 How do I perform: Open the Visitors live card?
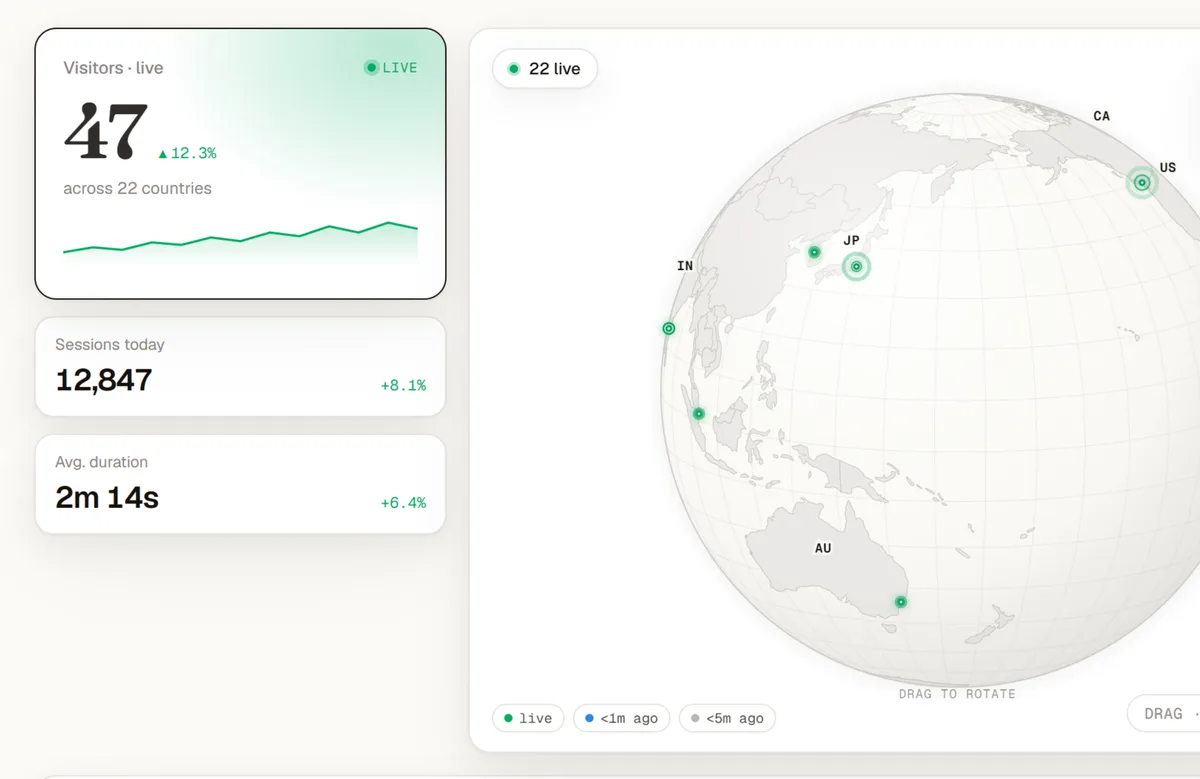[x=240, y=163]
